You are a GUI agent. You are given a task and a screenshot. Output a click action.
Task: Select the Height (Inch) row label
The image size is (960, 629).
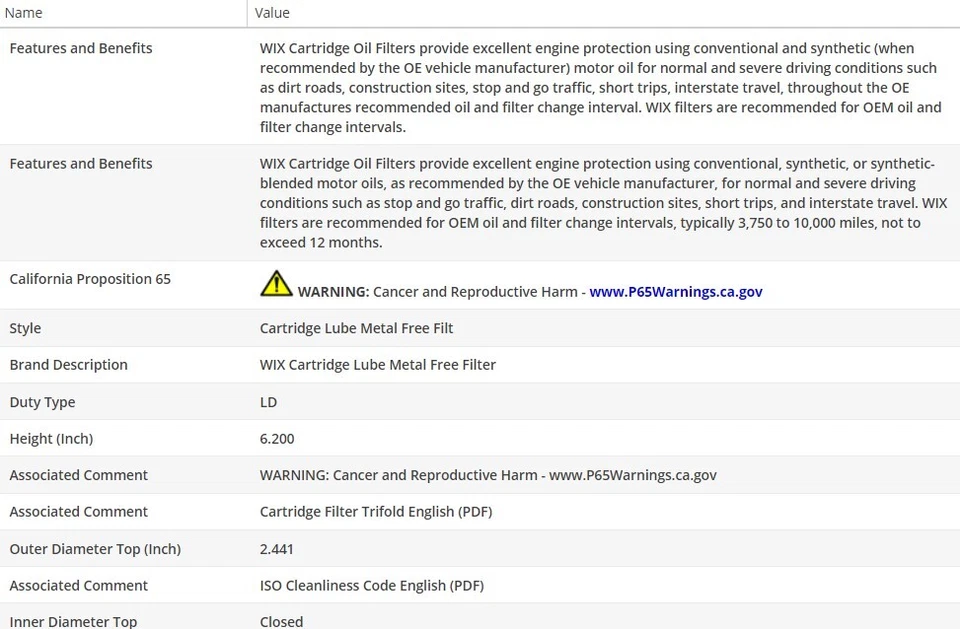coord(51,439)
